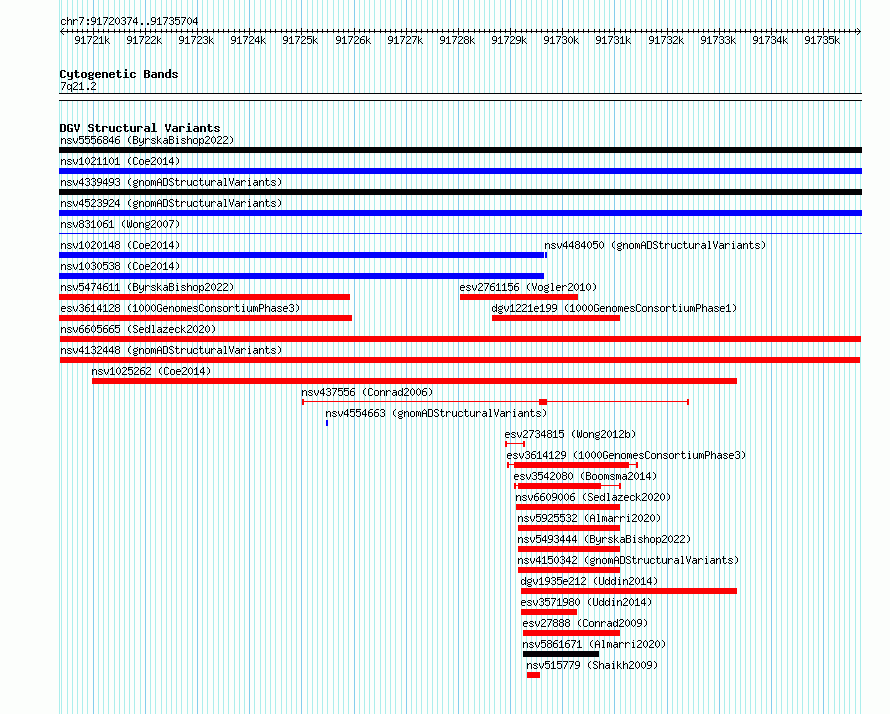Click the red esv3571980 variant bar
The image size is (890, 714).
tap(549, 612)
